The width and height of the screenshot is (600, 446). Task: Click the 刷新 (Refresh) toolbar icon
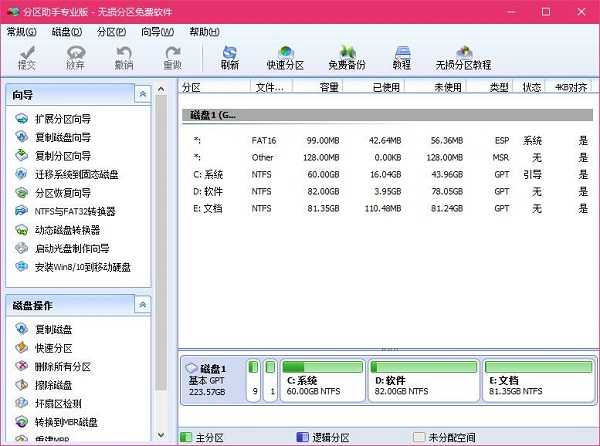(x=230, y=57)
